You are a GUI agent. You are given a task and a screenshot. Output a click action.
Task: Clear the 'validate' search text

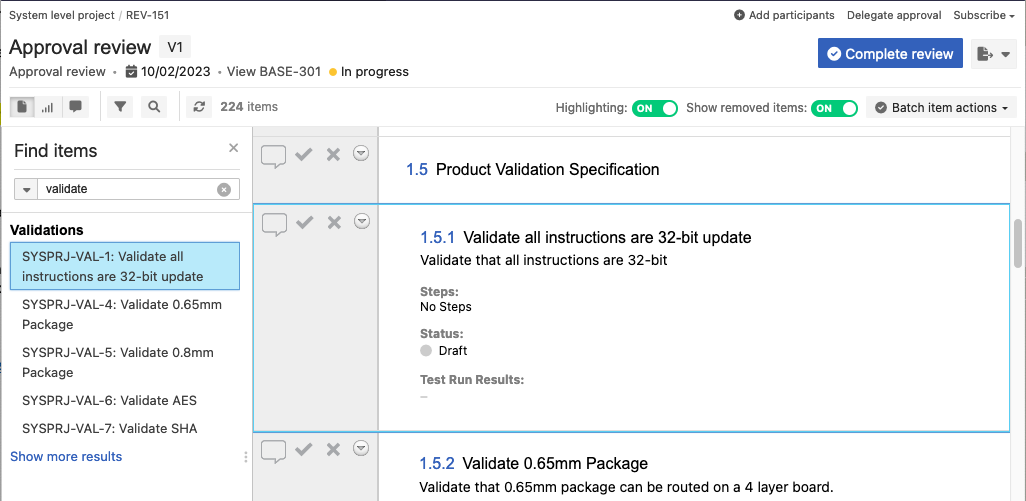(224, 190)
